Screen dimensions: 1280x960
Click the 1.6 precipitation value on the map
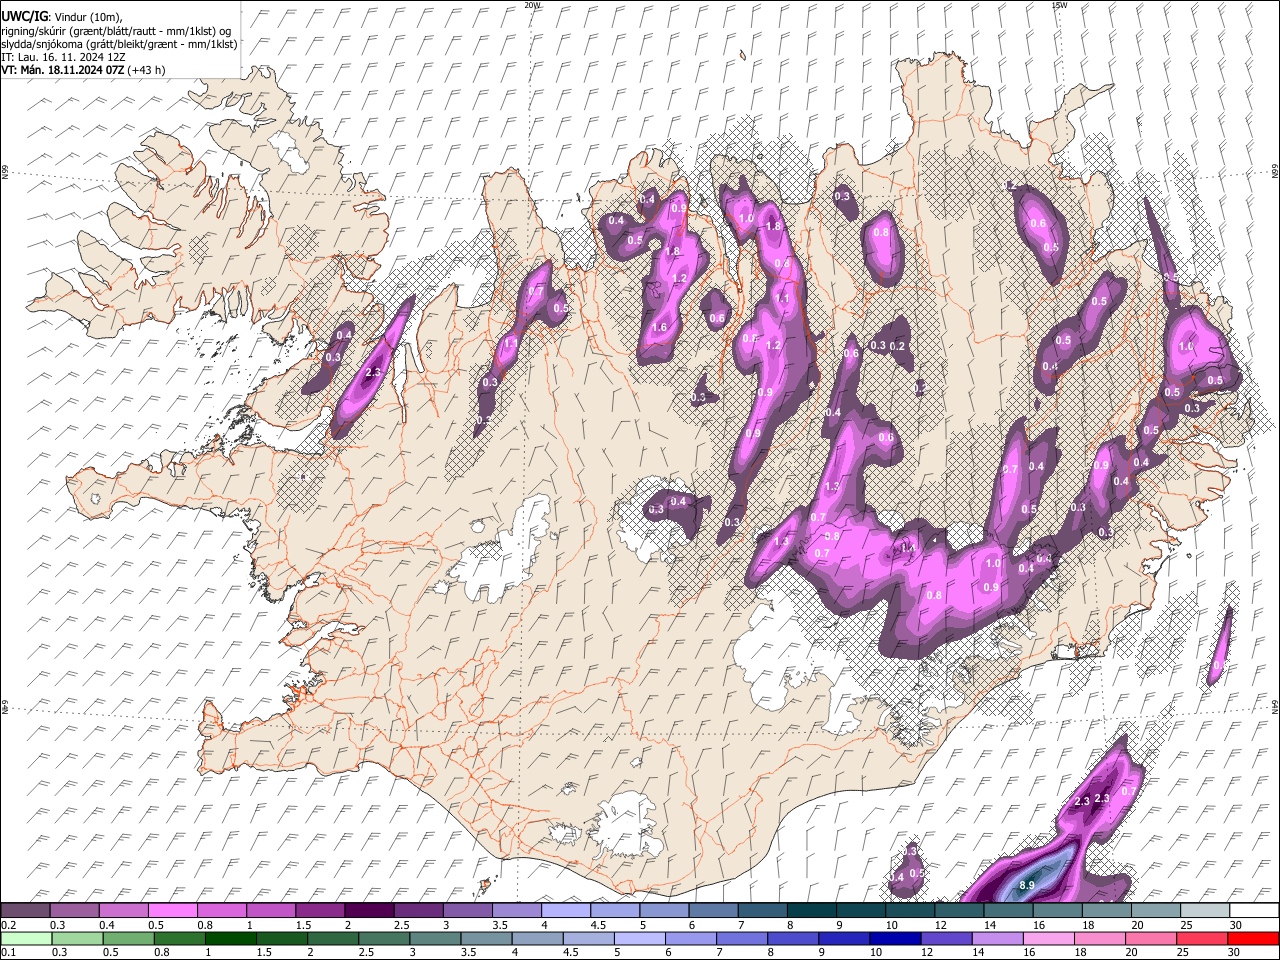coord(659,328)
